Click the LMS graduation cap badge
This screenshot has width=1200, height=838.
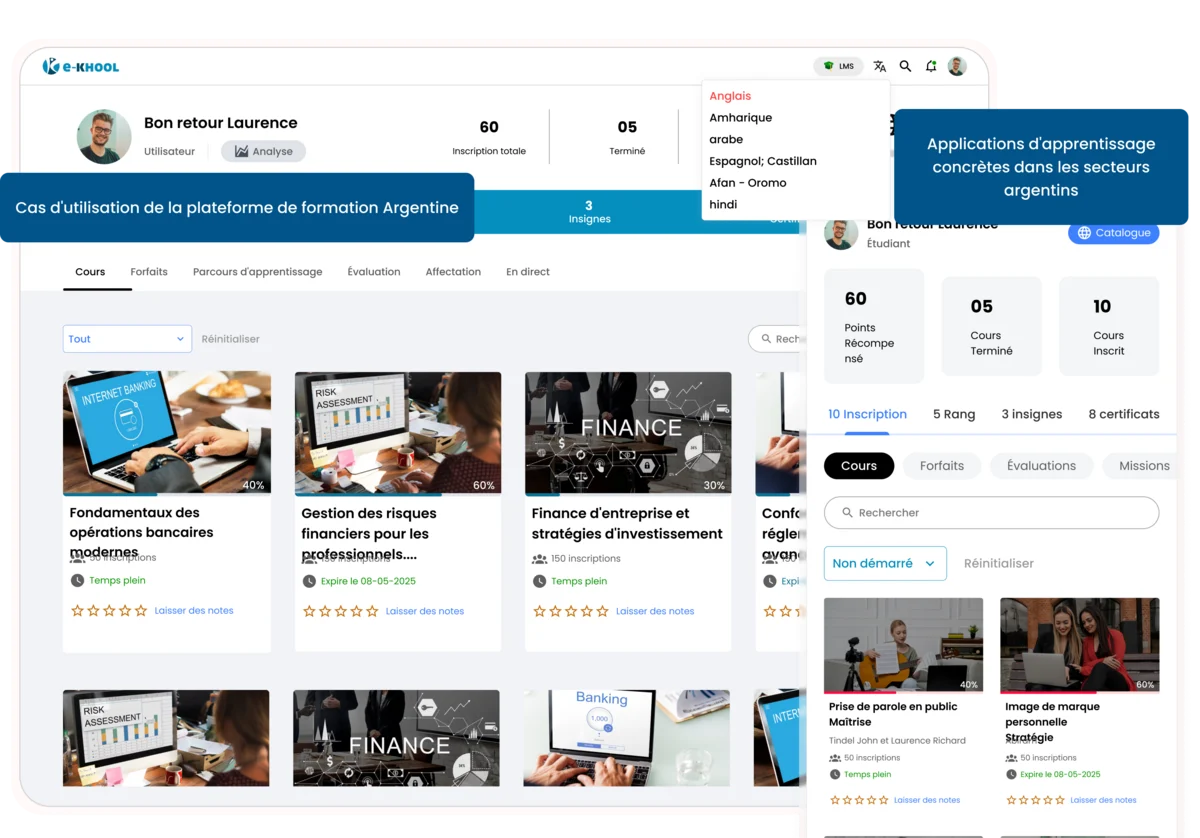coord(838,65)
